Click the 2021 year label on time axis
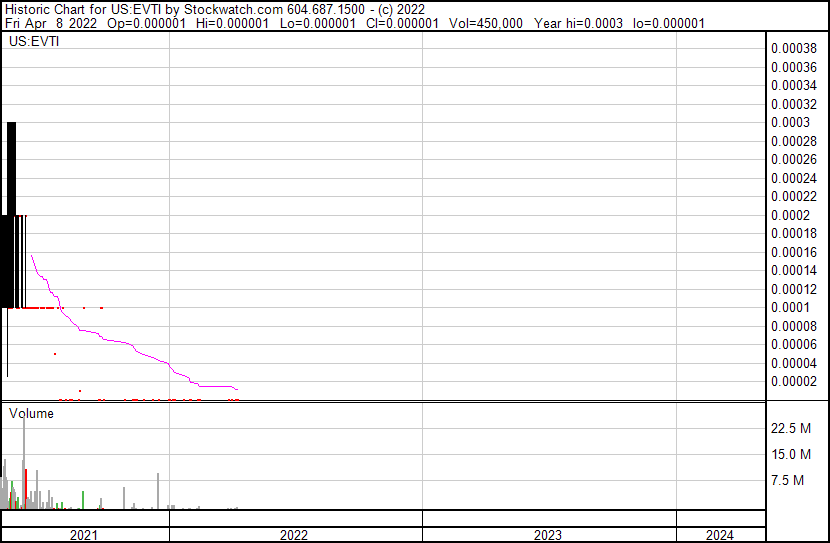Screen dimensions: 830x543 coord(84,536)
